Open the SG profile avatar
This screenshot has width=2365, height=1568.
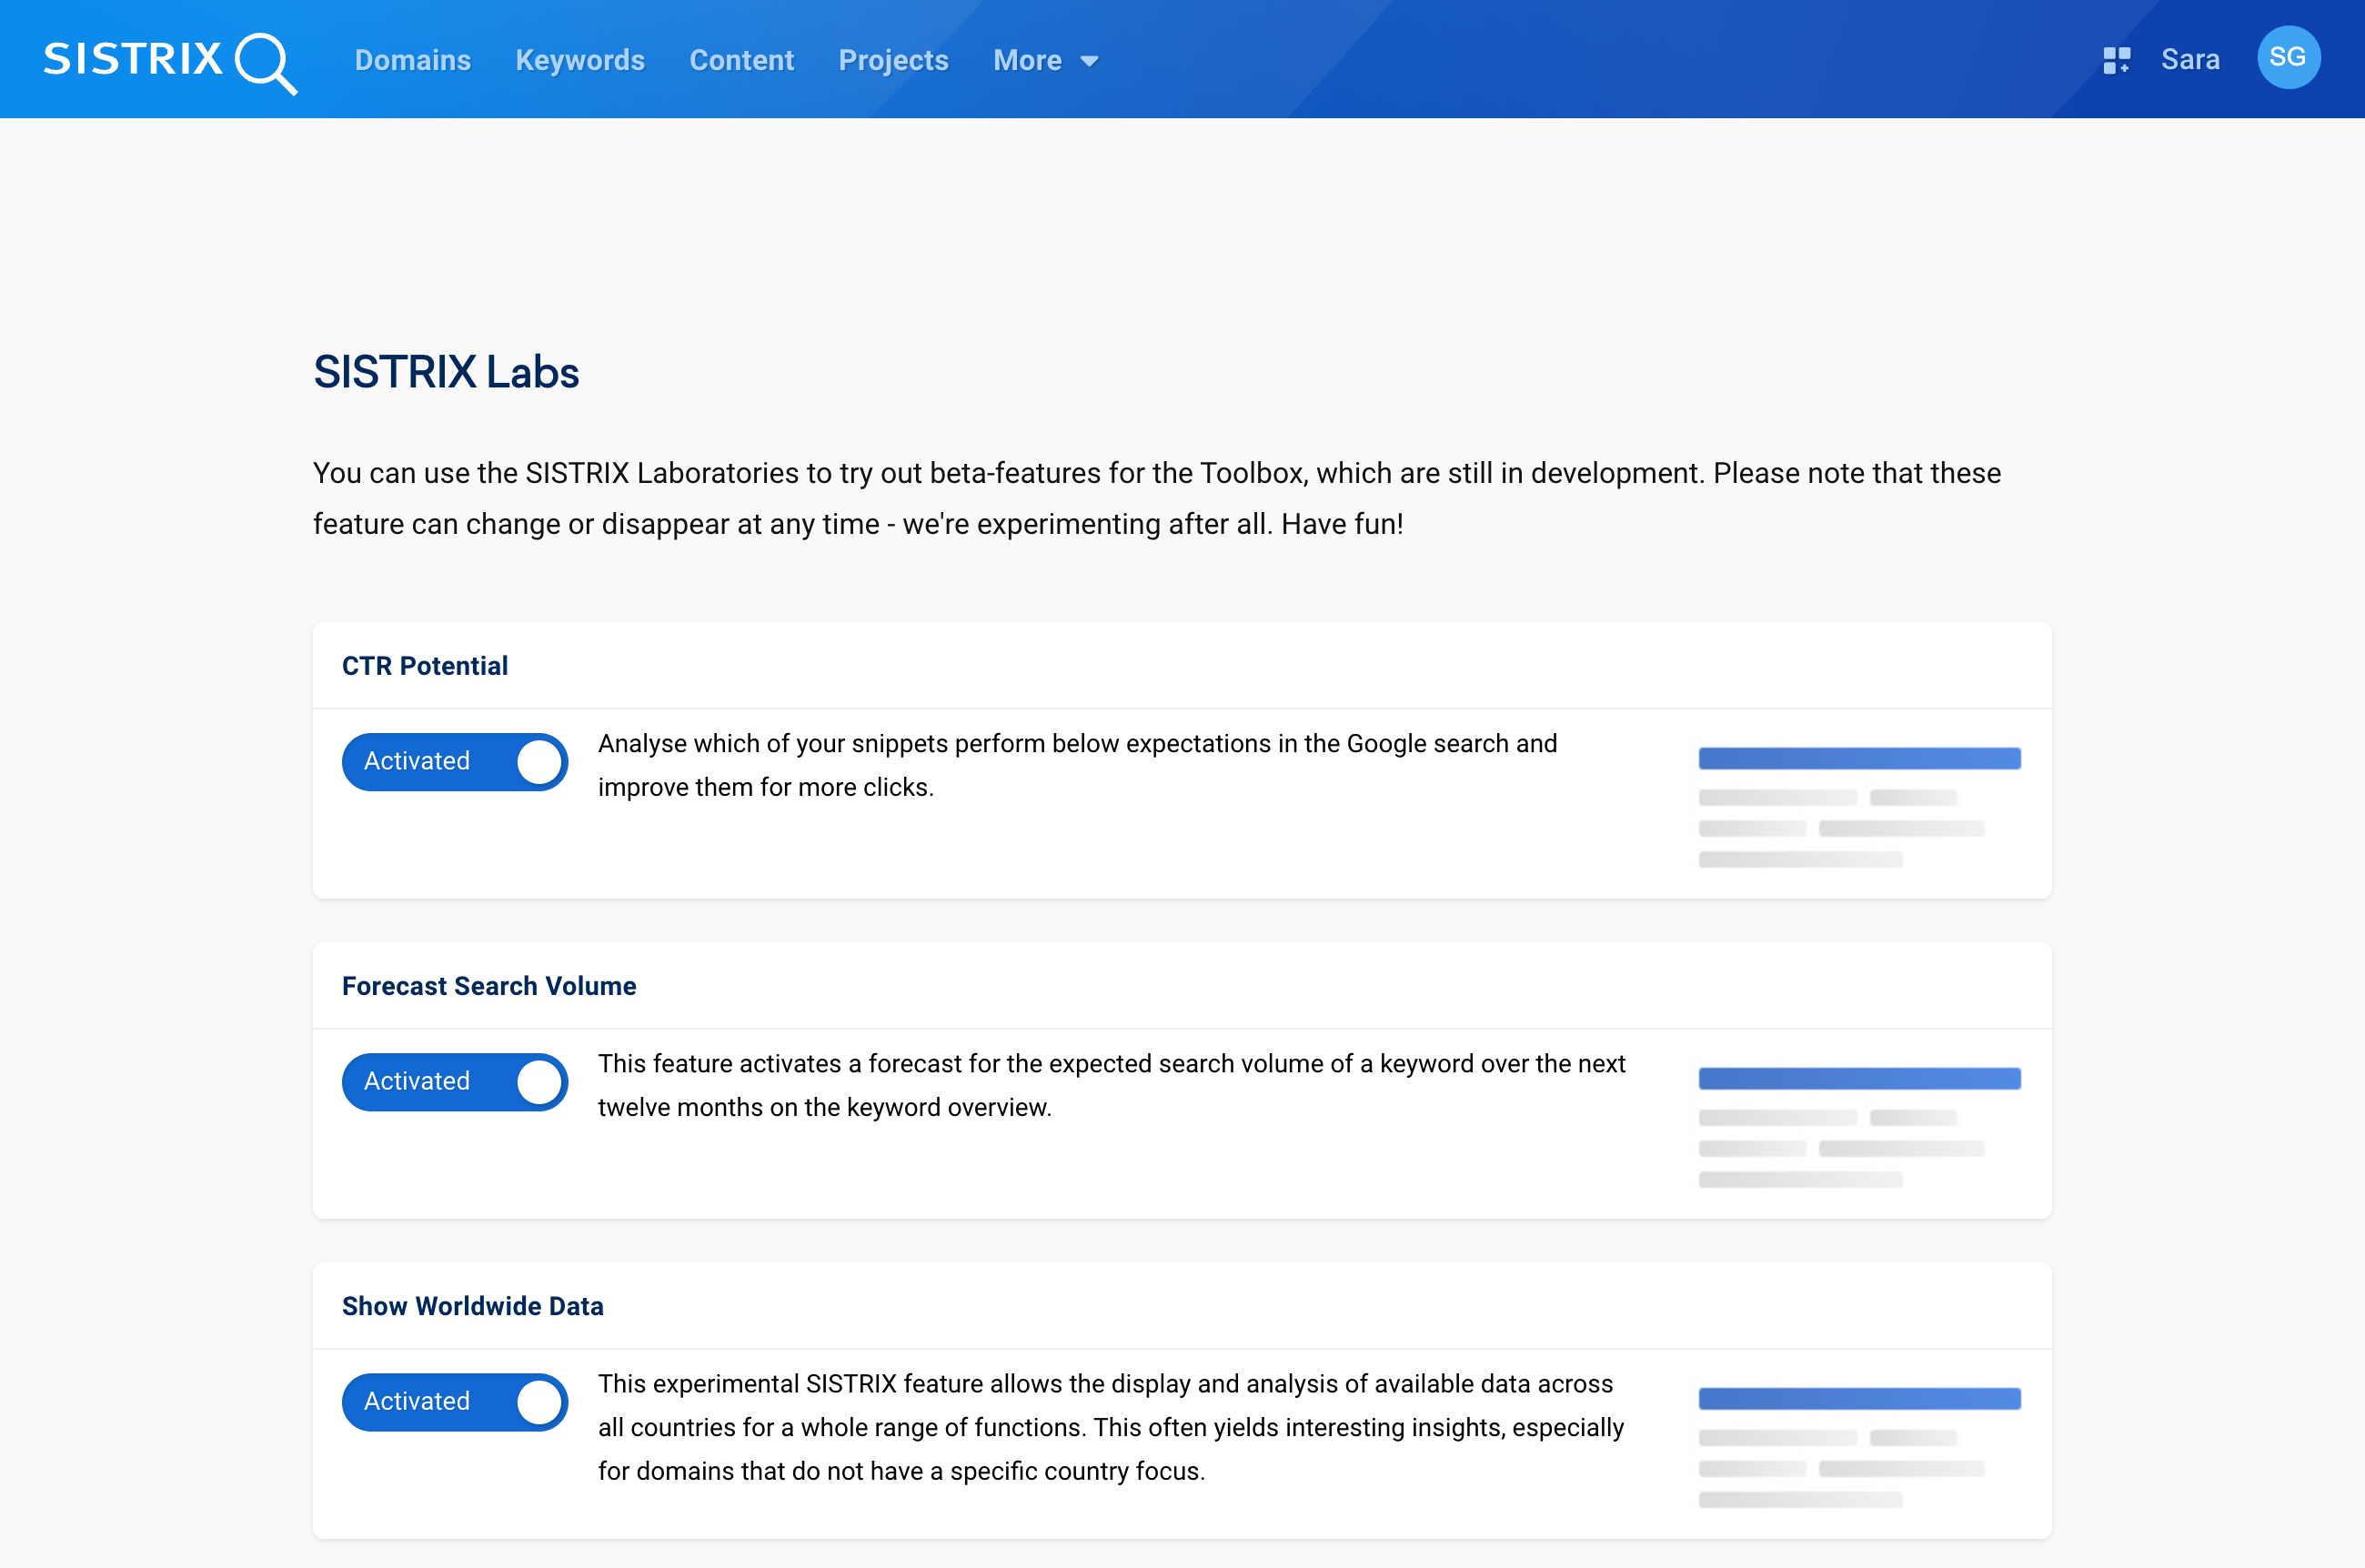(2288, 58)
